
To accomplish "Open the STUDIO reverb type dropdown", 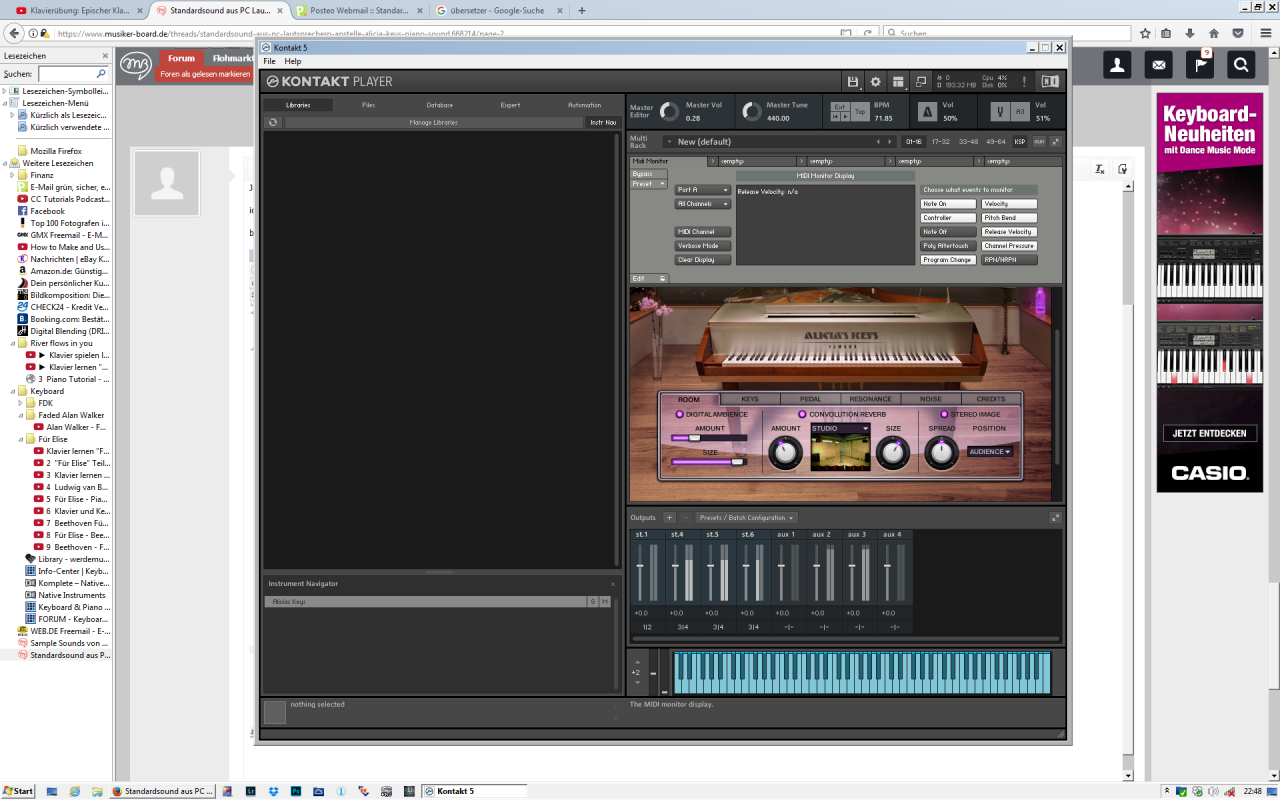I will click(841, 429).
